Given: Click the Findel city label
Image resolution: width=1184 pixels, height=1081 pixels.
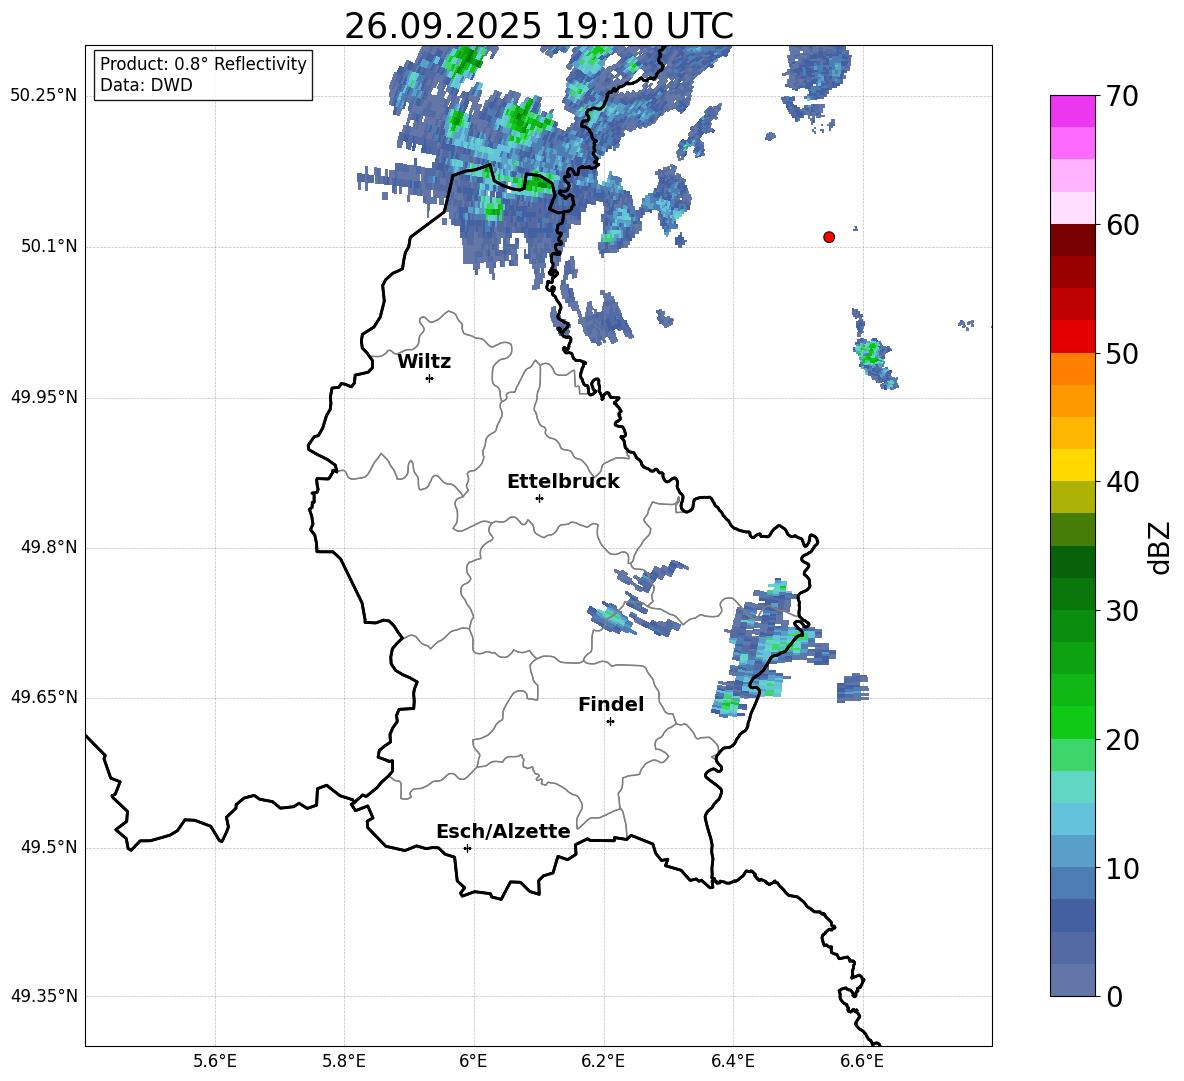Looking at the screenshot, I should click(611, 704).
